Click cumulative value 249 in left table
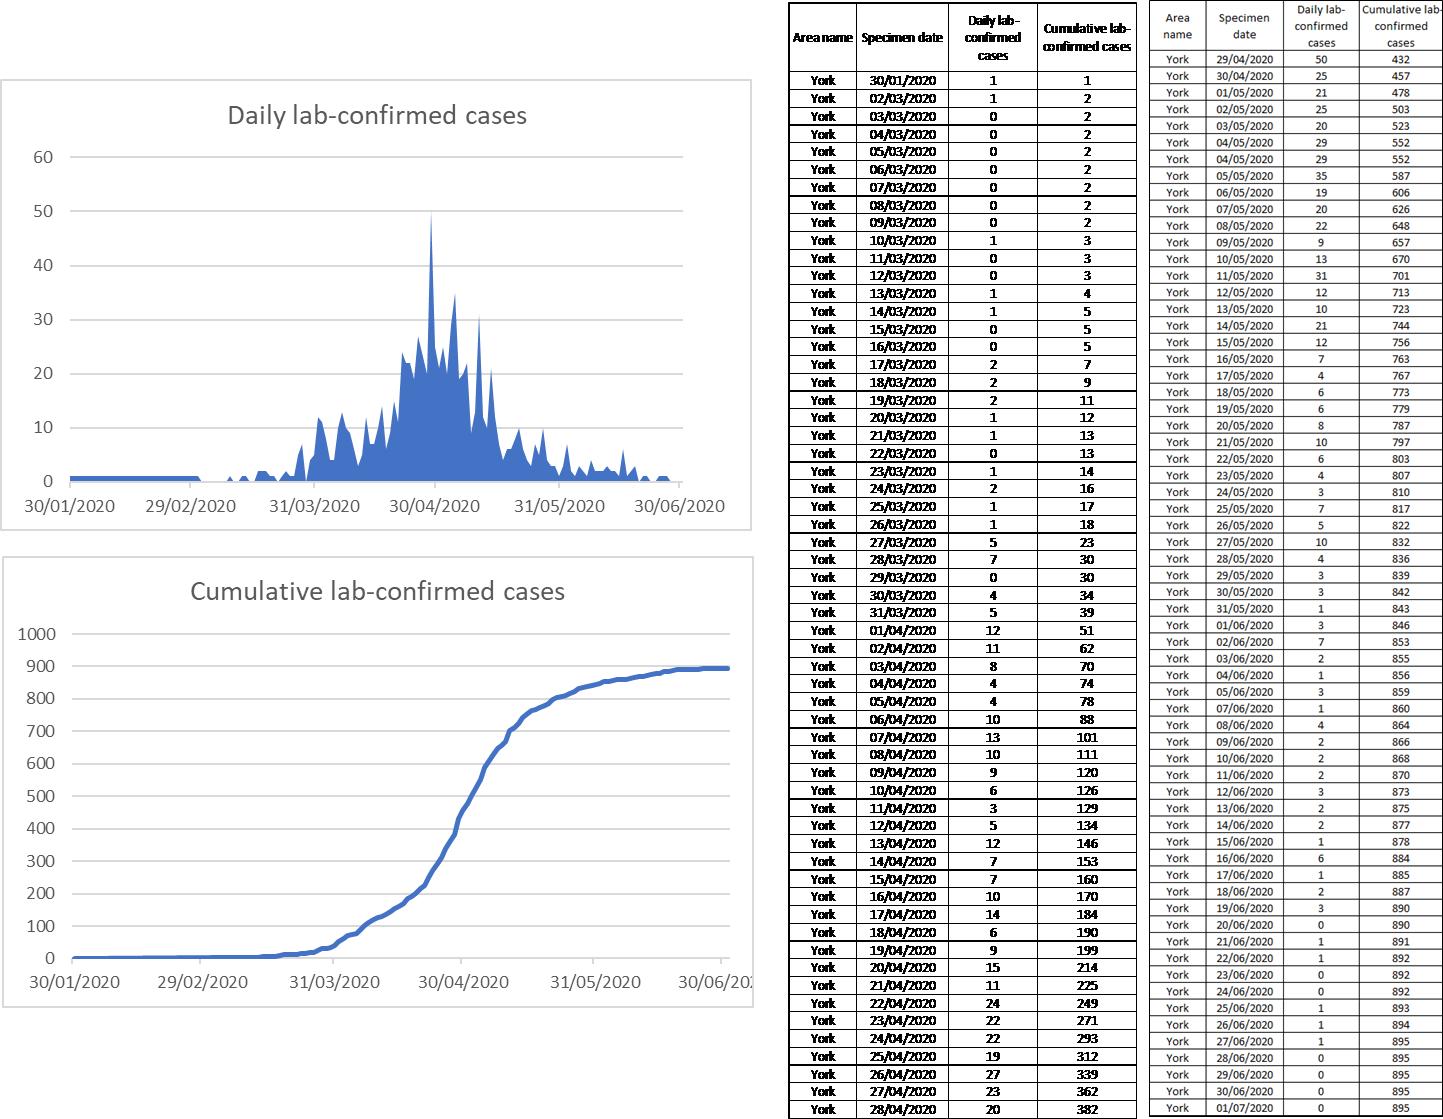Viewport: 1443px width, 1119px height. click(1087, 1003)
